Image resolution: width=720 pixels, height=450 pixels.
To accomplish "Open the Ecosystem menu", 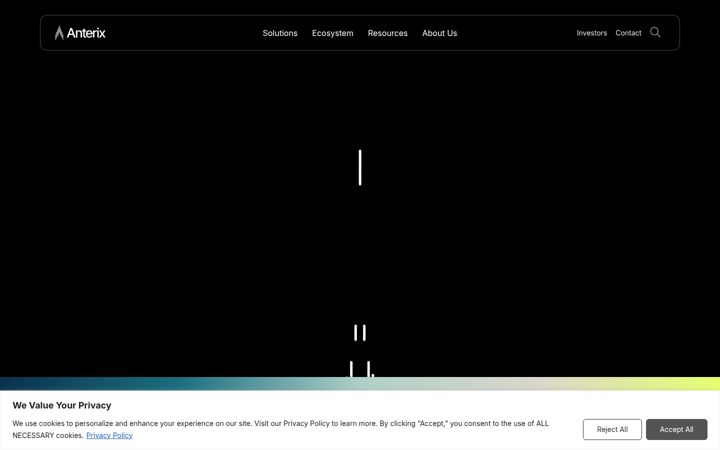I will point(332,33).
